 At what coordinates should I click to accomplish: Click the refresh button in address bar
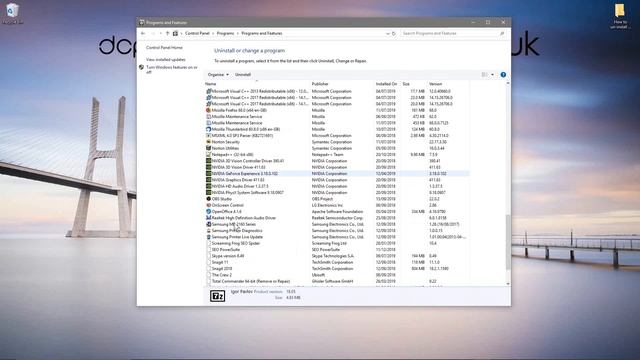tap(394, 33)
